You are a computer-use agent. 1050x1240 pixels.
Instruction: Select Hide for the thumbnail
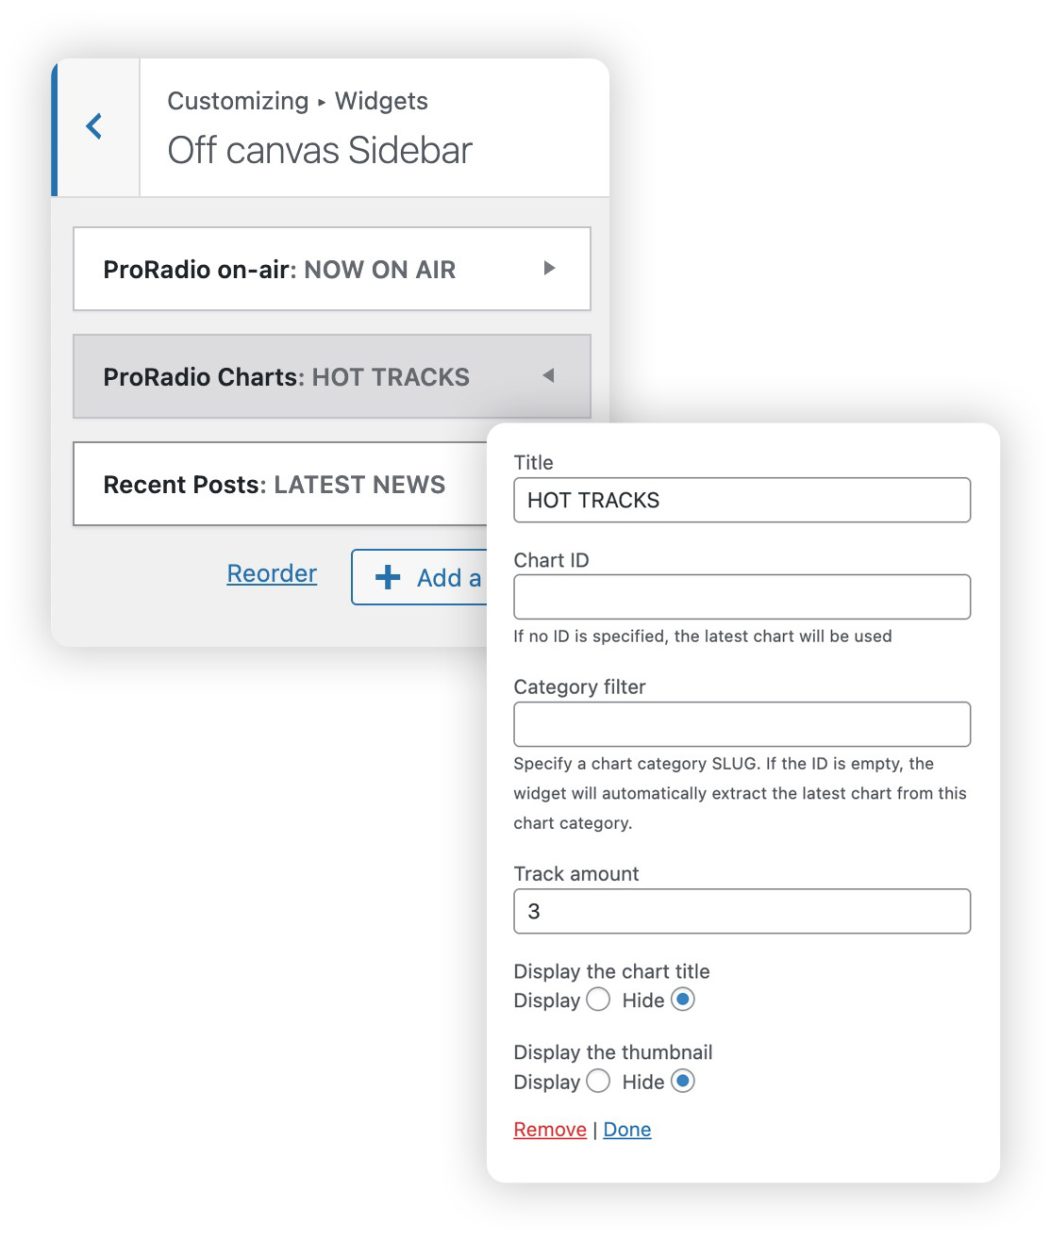coord(683,1081)
